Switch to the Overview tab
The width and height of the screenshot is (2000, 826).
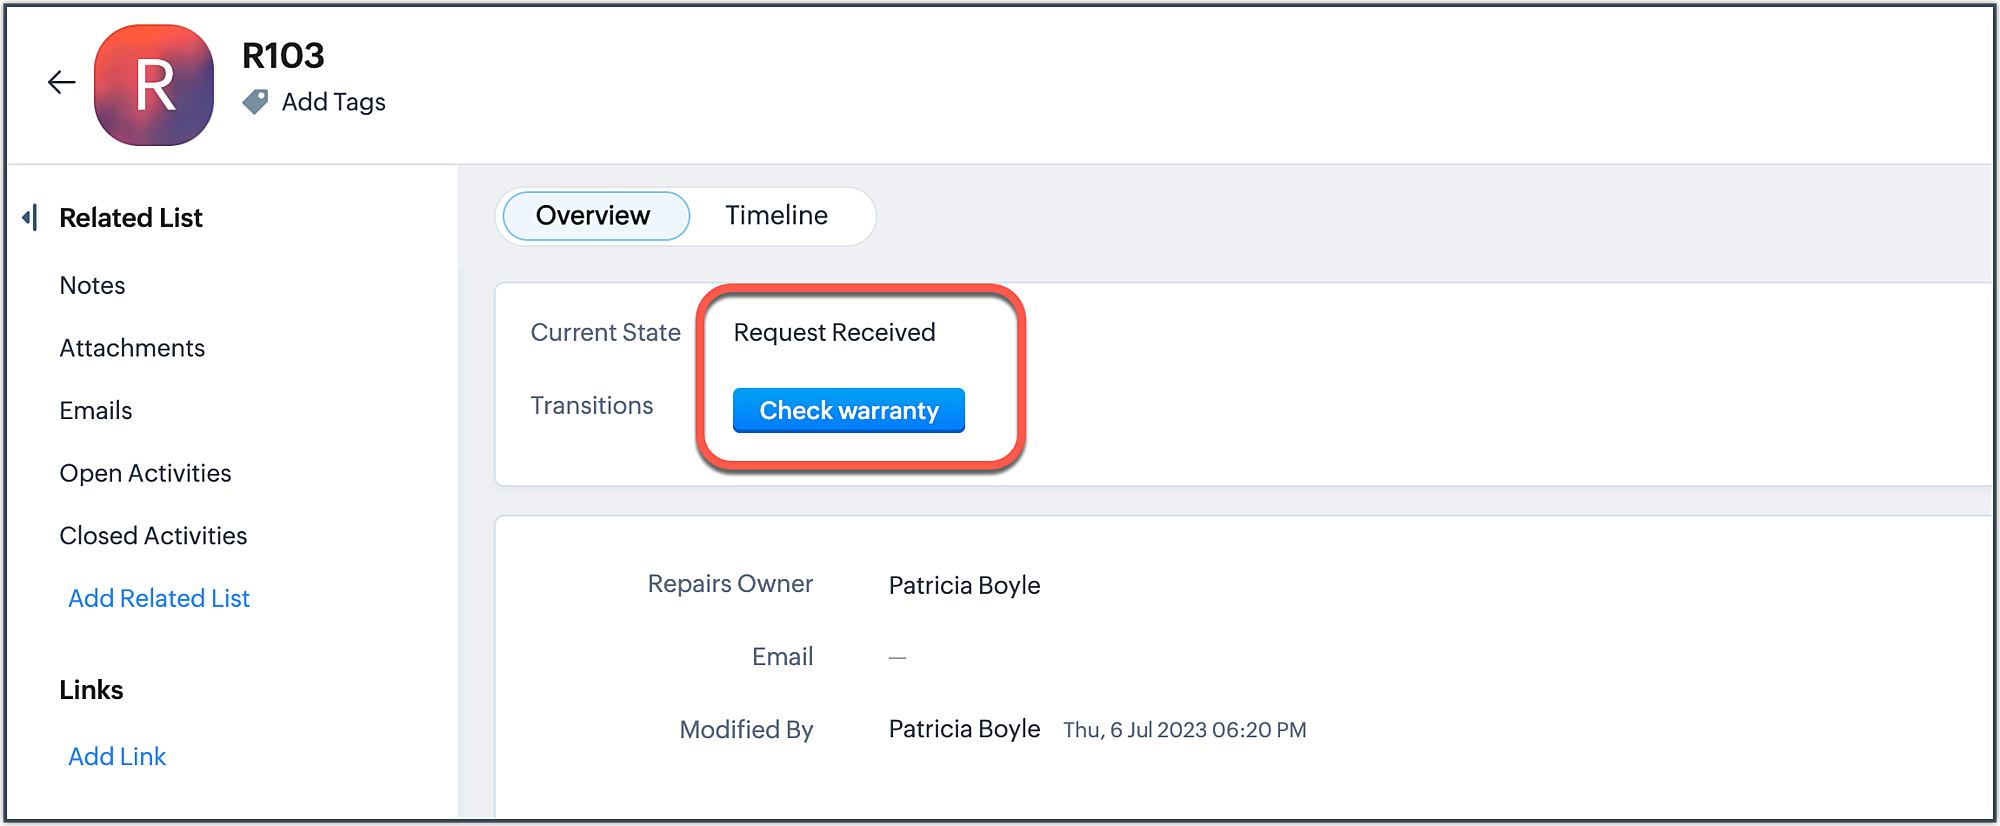[593, 216]
